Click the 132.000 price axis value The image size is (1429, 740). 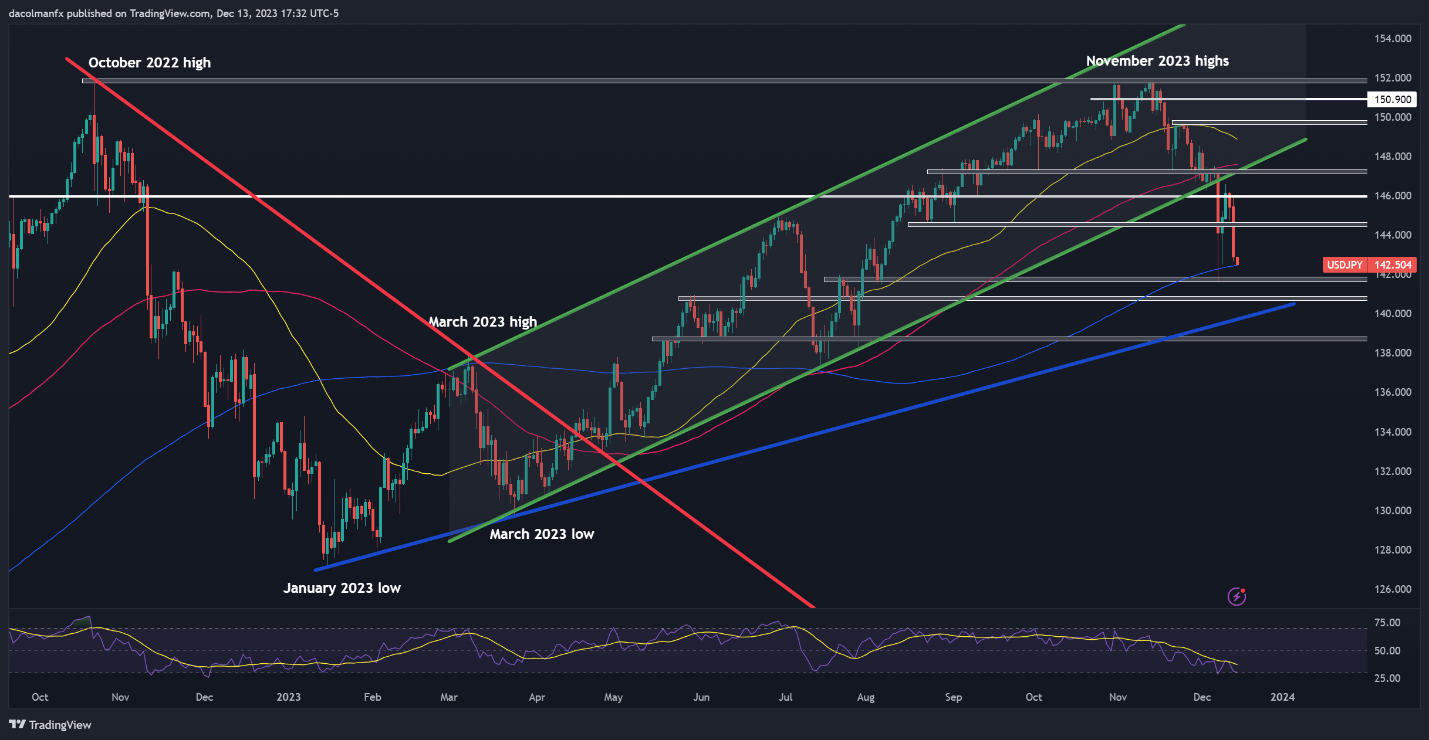point(1392,471)
